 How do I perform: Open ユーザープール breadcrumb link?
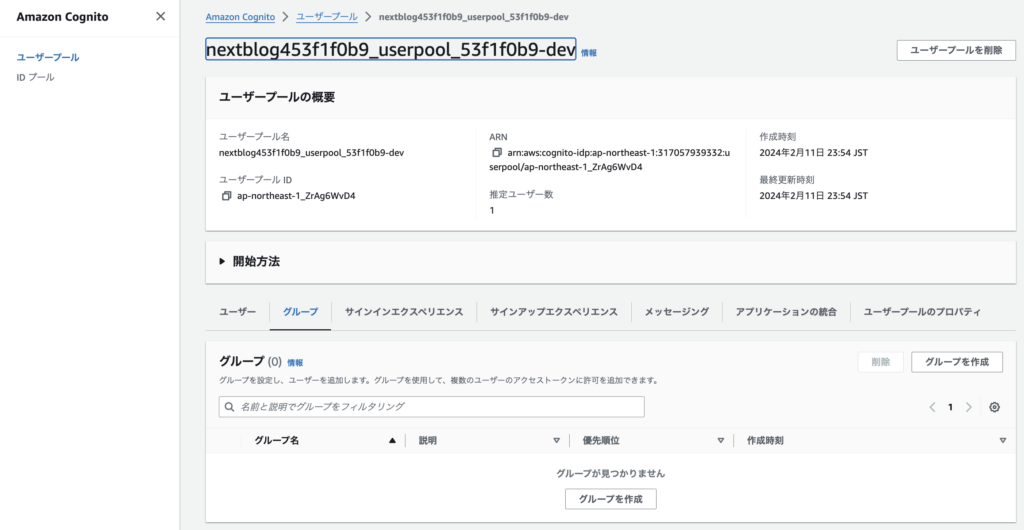coord(327,17)
